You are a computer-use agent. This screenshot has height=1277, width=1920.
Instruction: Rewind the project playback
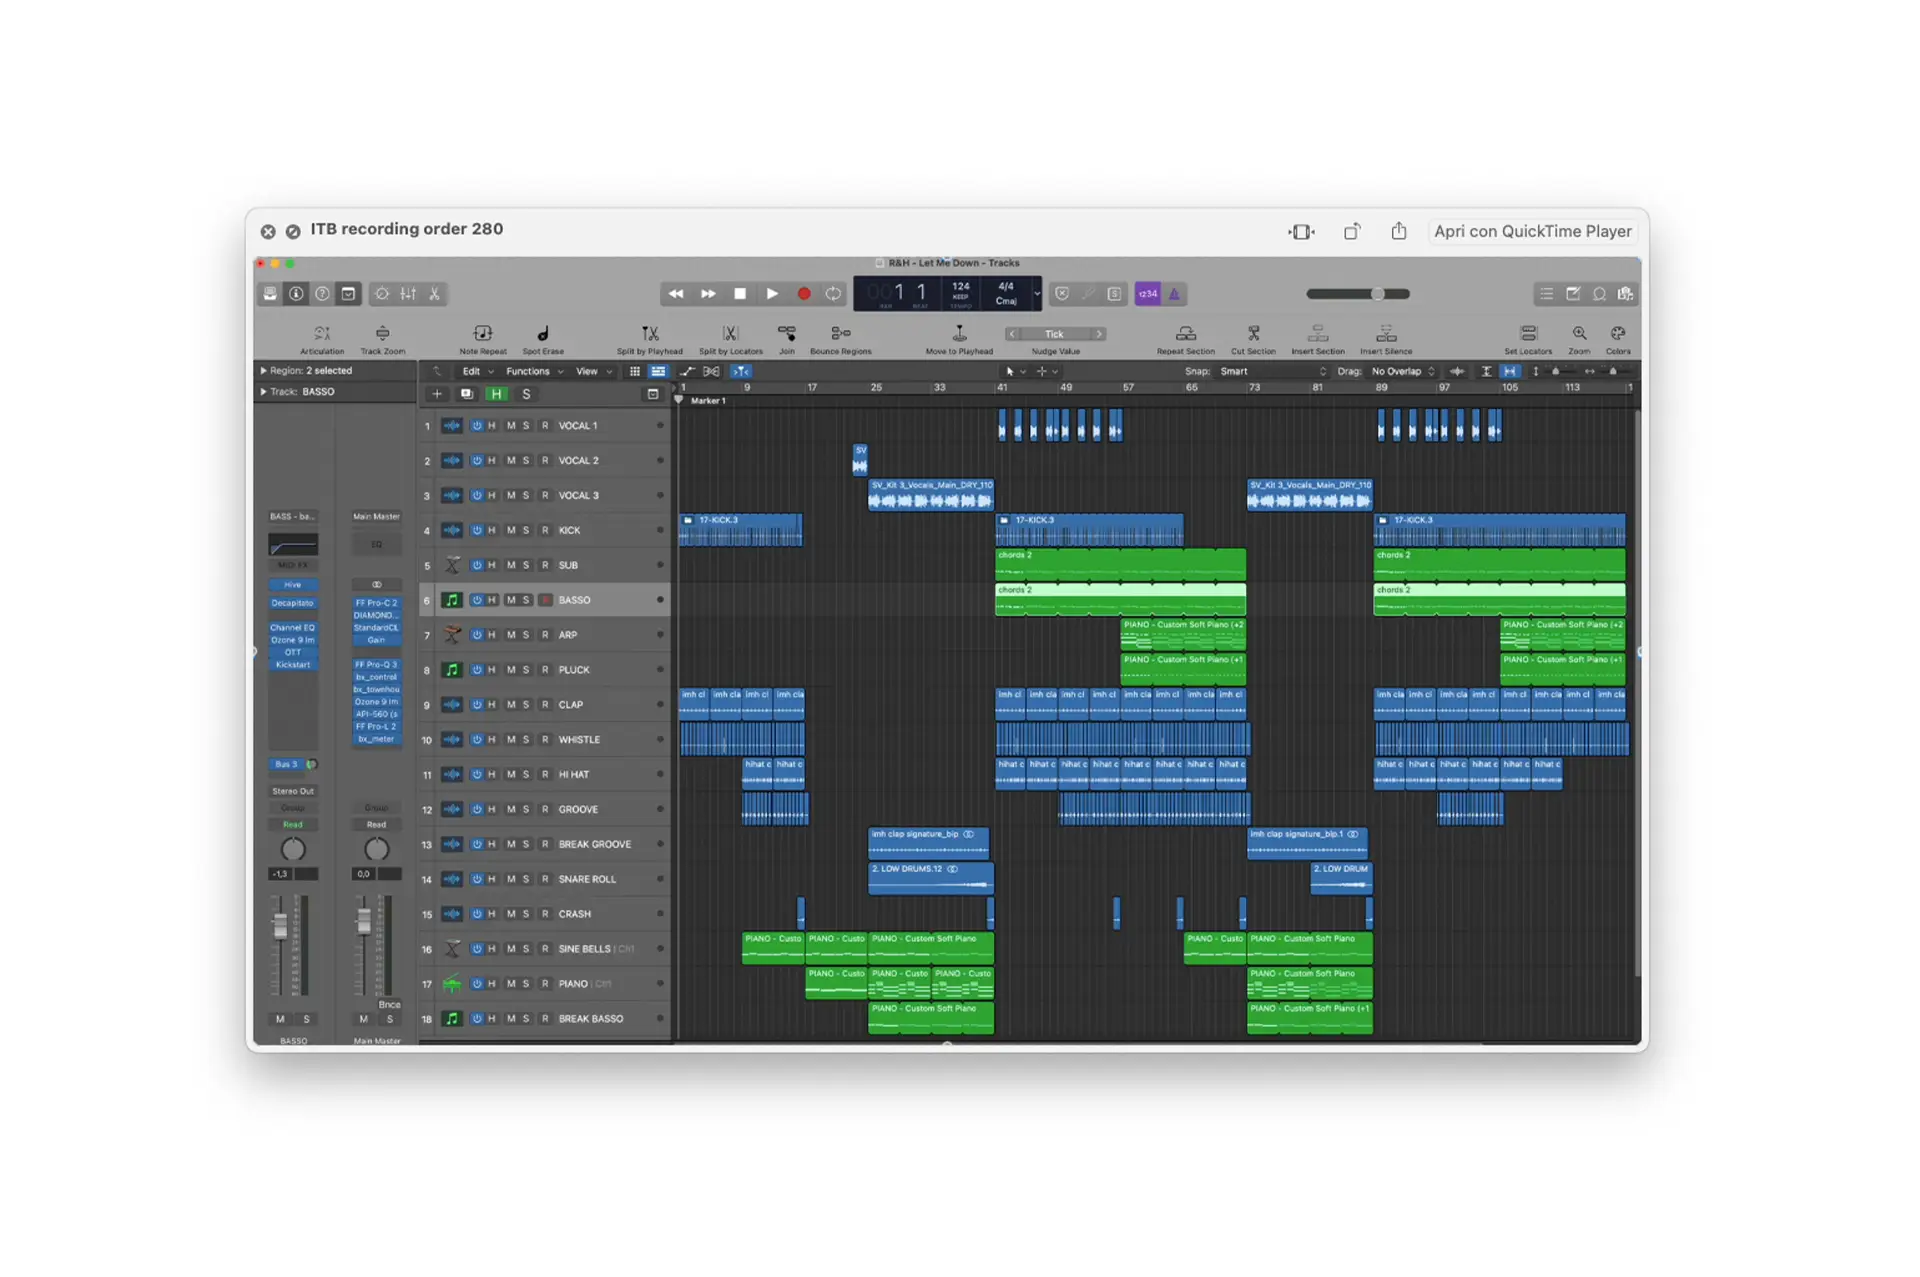click(x=676, y=294)
